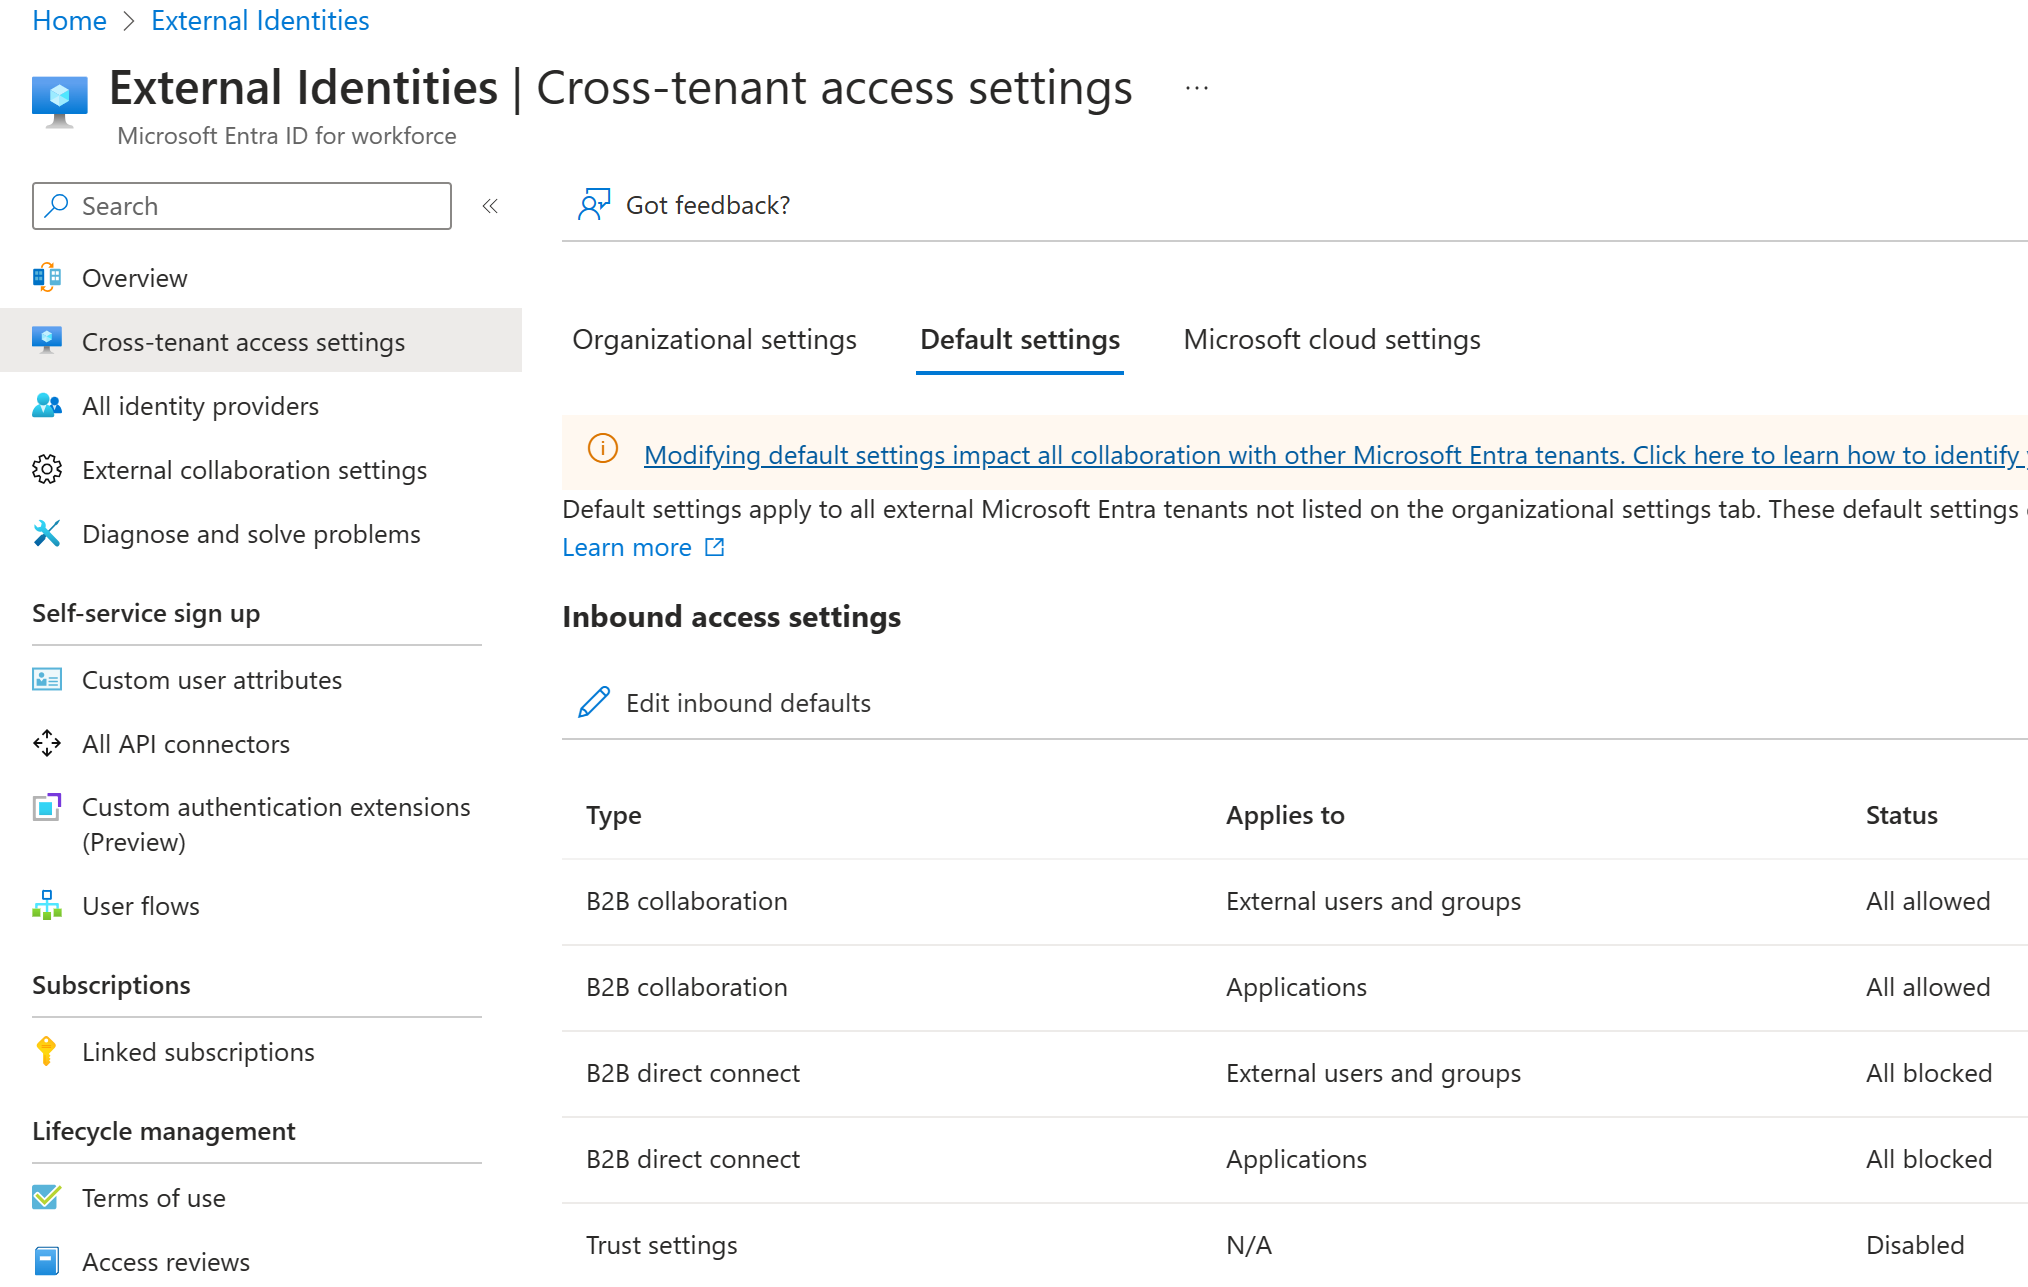Click the All API connectors icon
The height and width of the screenshot is (1287, 2028).
(x=44, y=743)
